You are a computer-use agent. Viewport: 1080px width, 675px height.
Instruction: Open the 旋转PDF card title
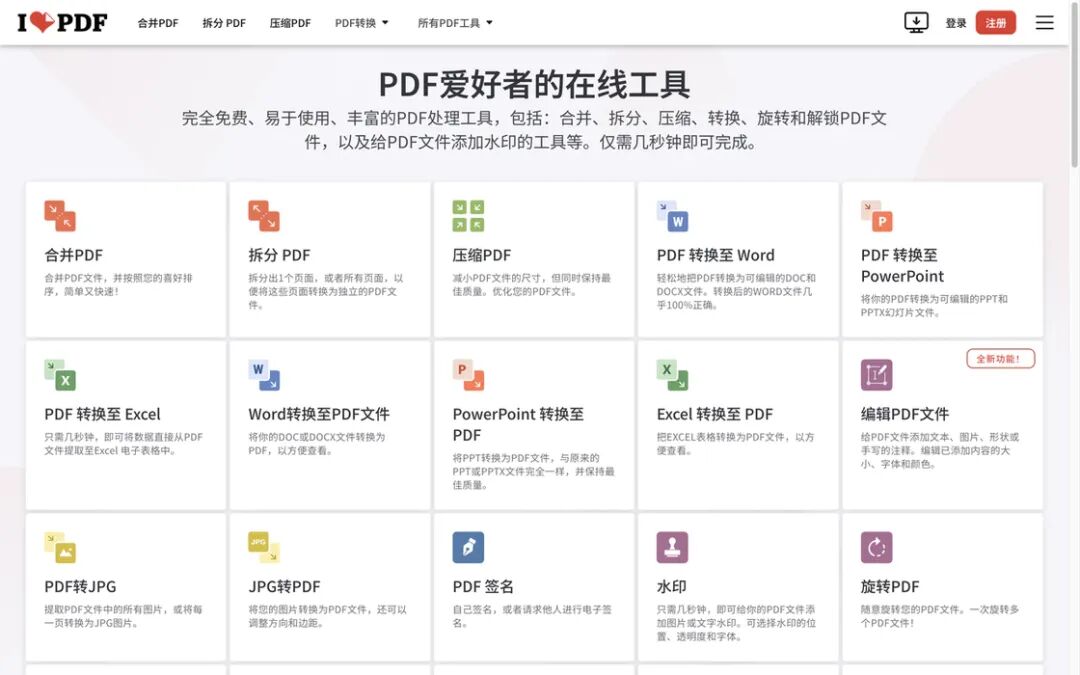(890, 586)
